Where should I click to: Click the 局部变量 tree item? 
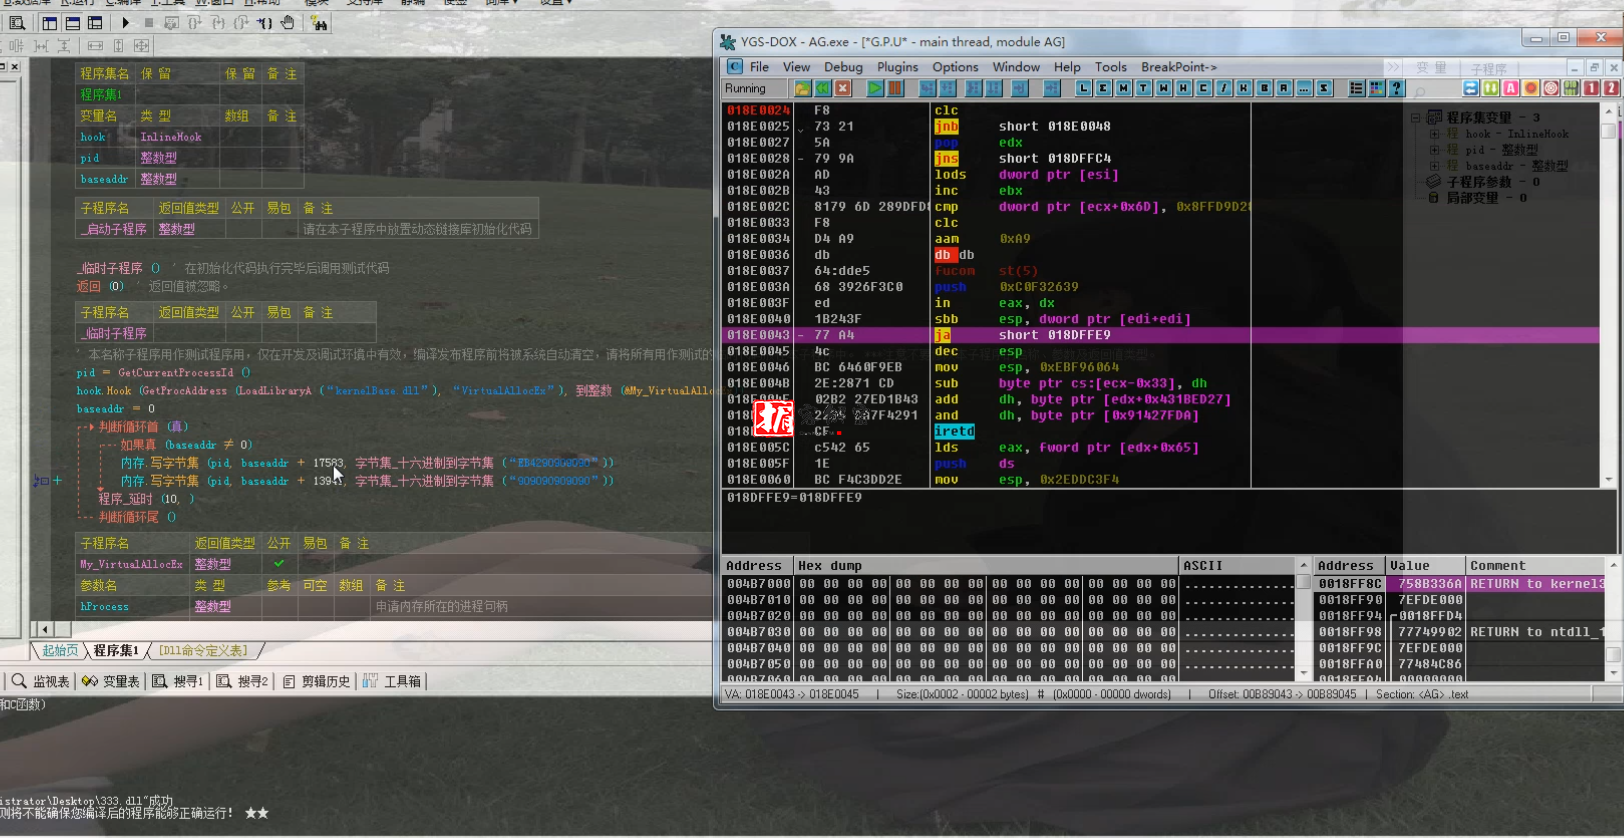1478,198
